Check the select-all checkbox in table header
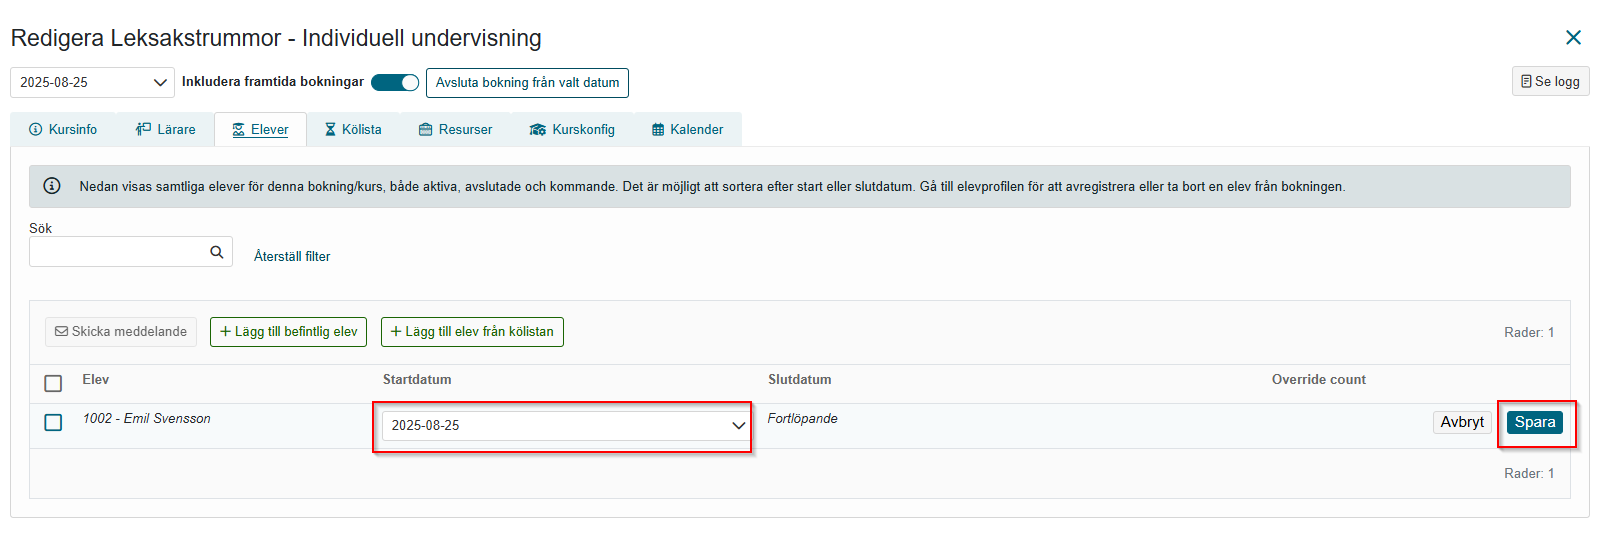Image resolution: width=1602 pixels, height=548 pixels. (53, 383)
